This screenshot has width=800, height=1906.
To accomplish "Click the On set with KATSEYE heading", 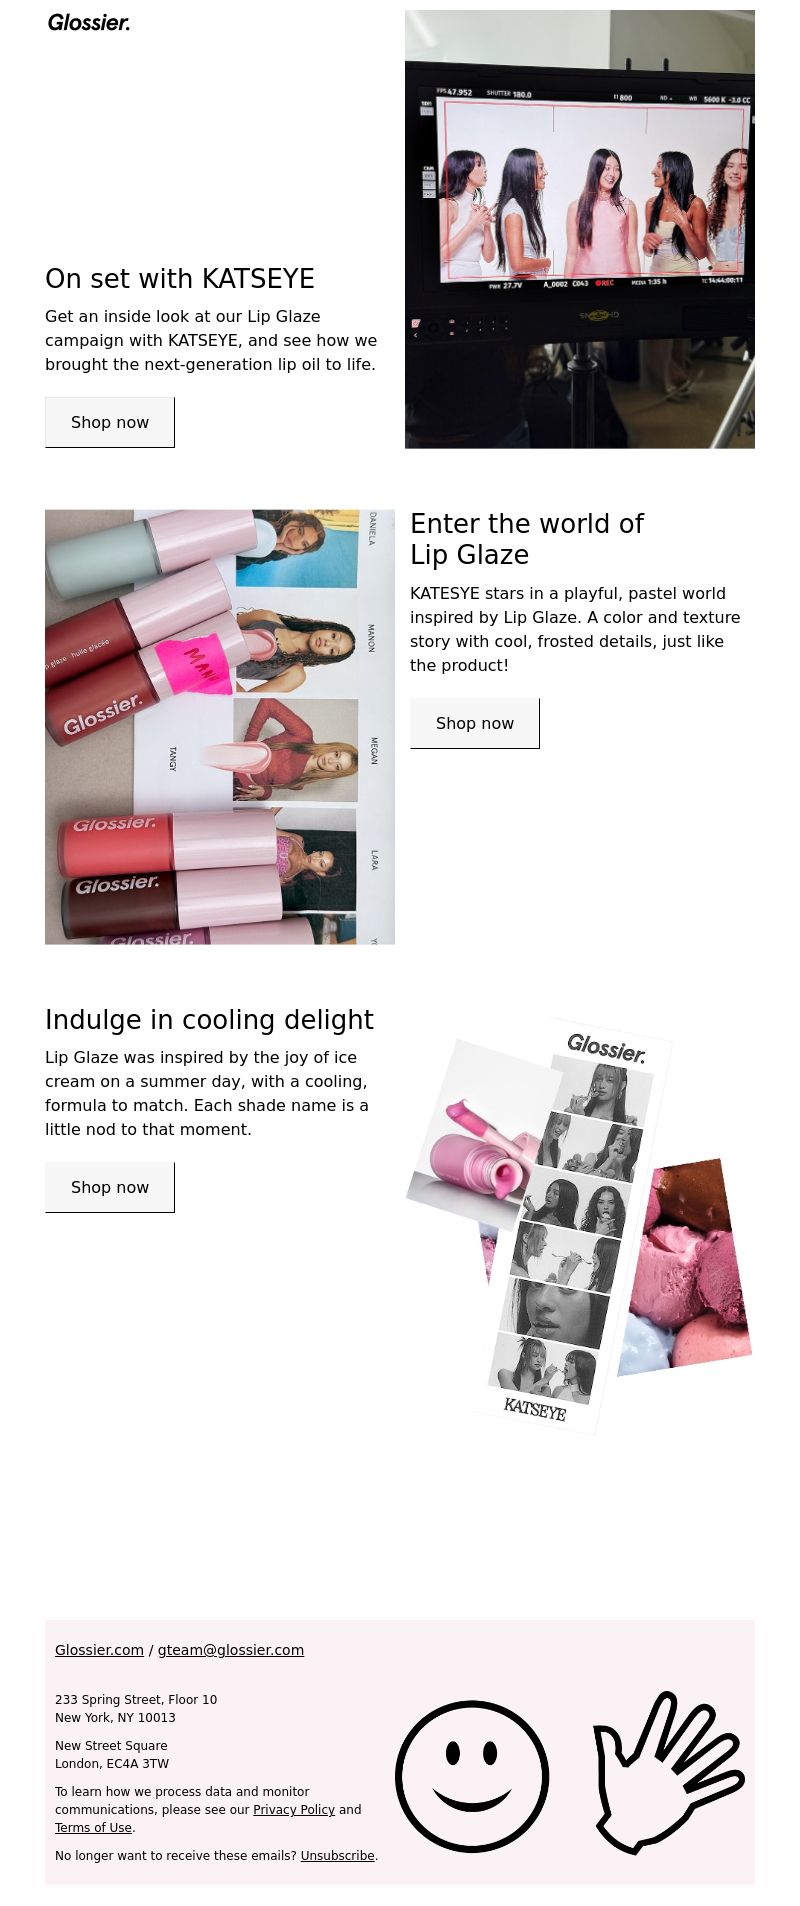I will pos(180,279).
